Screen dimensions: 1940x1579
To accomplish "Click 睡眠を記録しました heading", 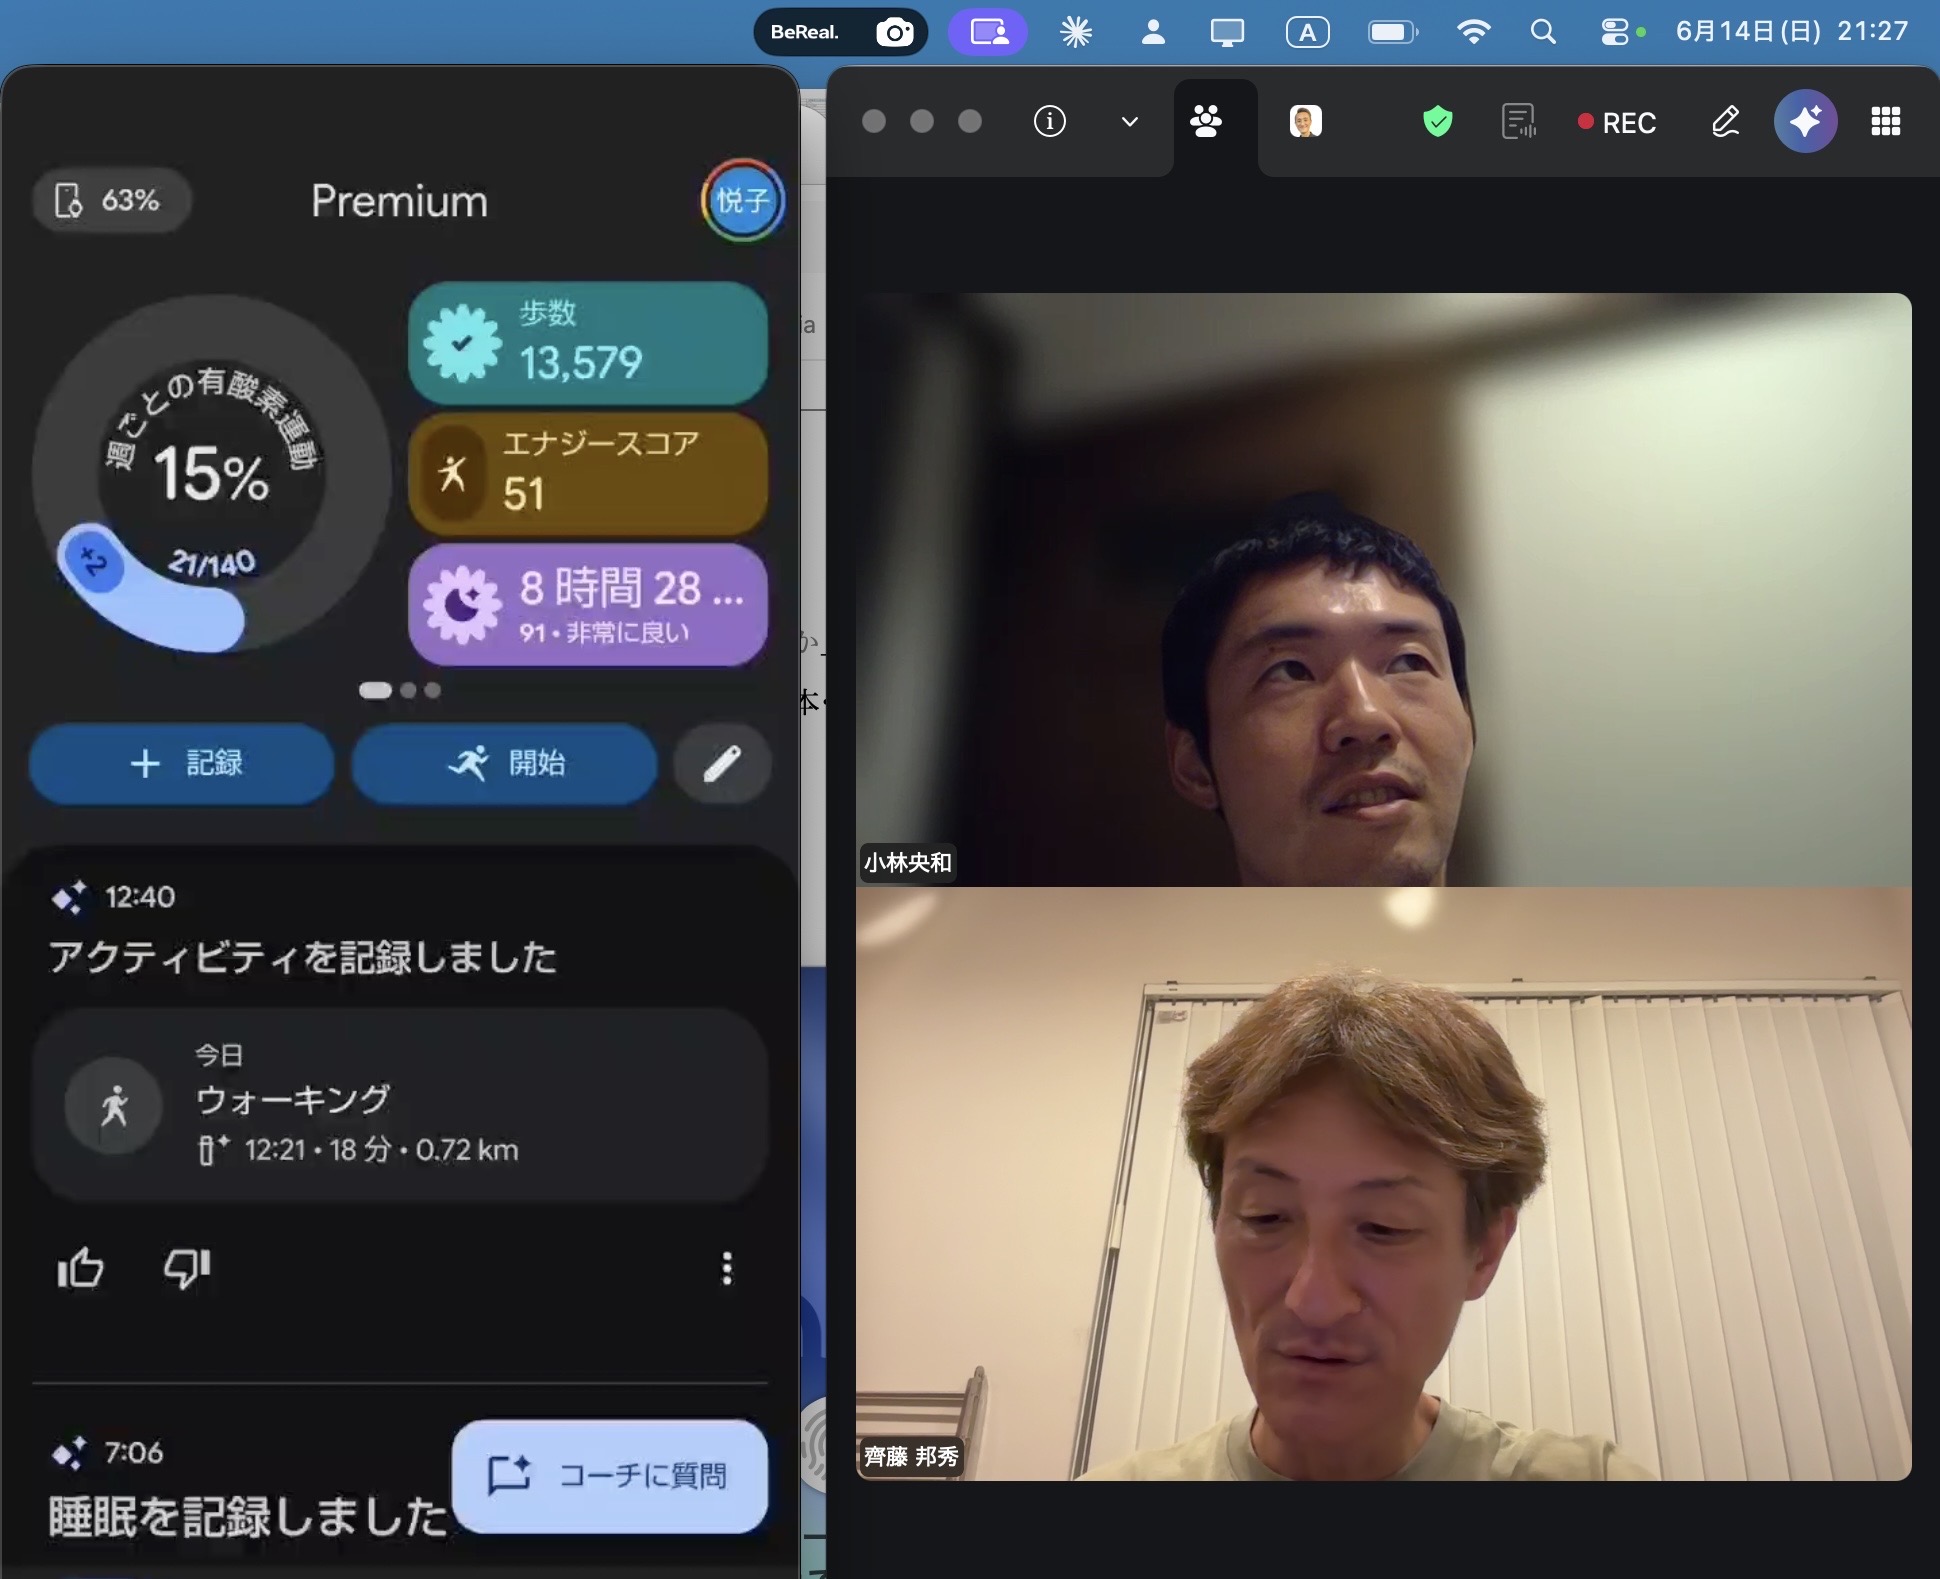I will [247, 1516].
